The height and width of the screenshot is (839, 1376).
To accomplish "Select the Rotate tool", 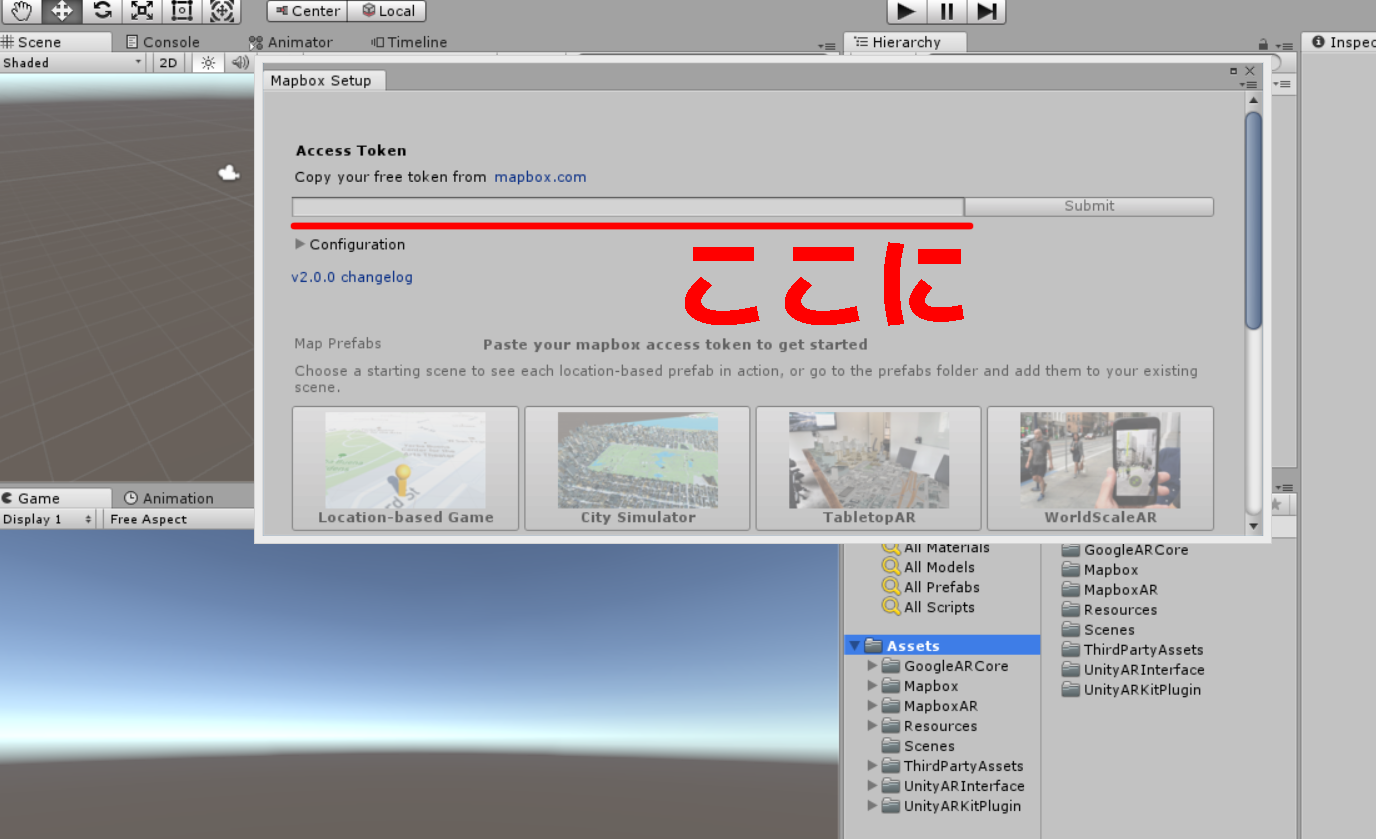I will [x=101, y=11].
